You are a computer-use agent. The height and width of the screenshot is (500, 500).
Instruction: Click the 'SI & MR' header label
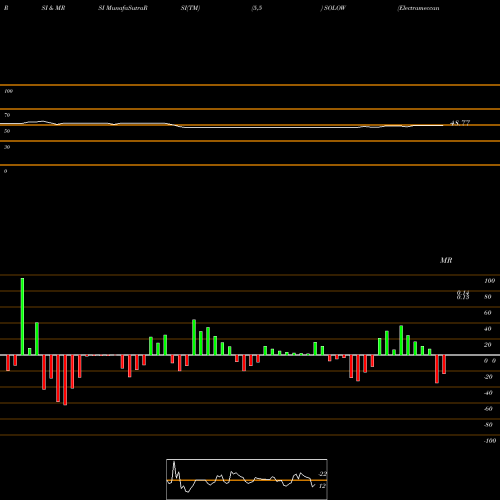click(x=53, y=8)
